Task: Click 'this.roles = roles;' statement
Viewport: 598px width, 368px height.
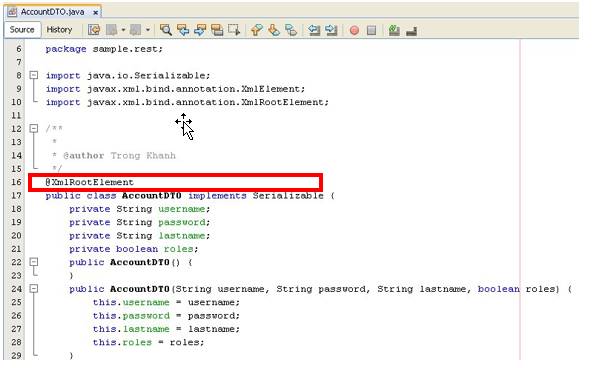Action: 149,342
